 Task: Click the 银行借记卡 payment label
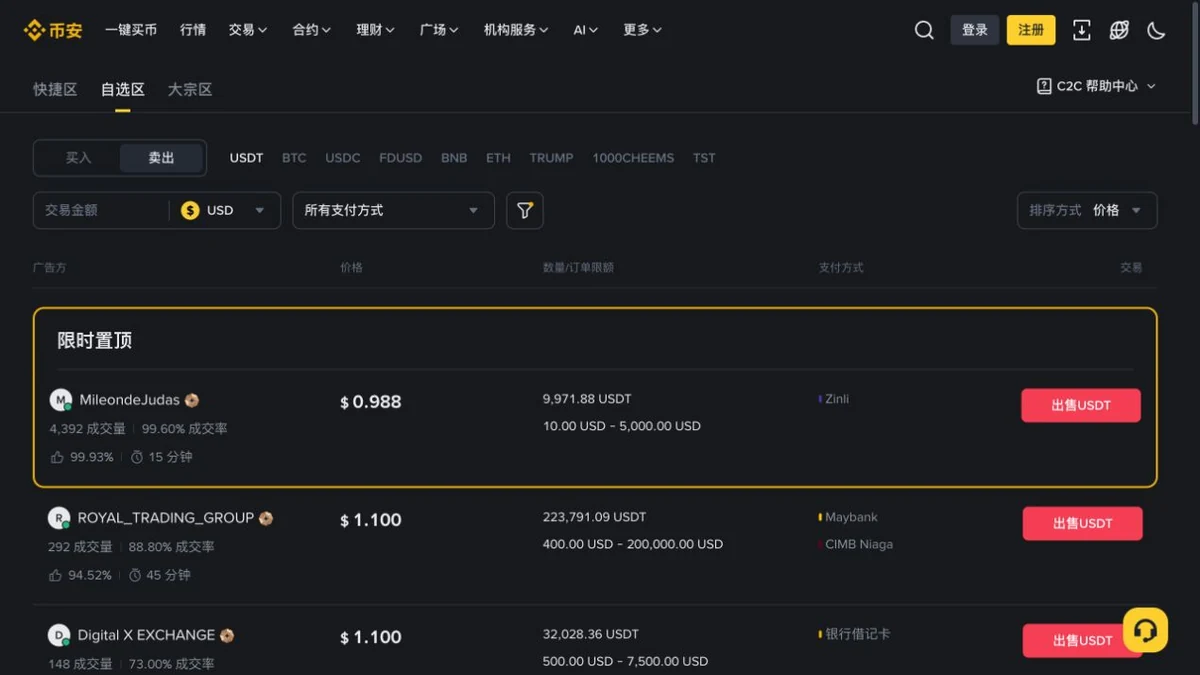click(857, 634)
